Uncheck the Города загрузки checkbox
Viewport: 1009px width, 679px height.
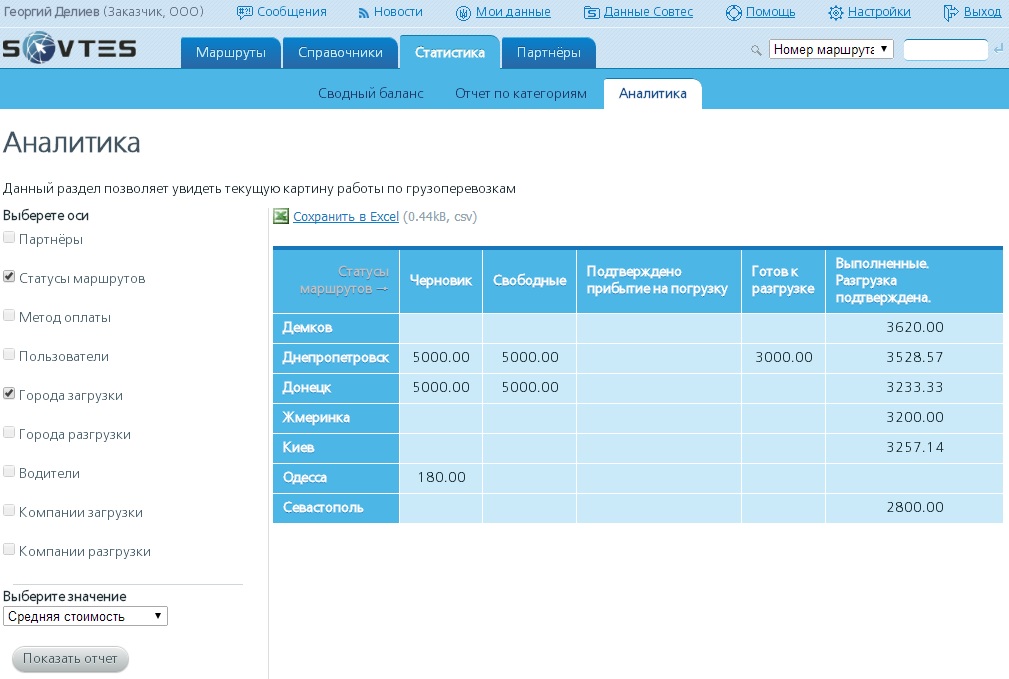(9, 393)
